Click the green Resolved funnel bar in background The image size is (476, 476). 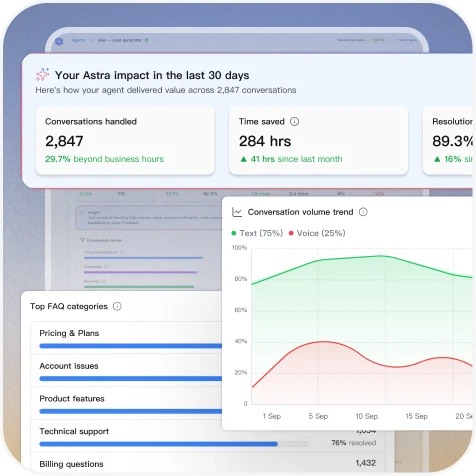tap(139, 287)
